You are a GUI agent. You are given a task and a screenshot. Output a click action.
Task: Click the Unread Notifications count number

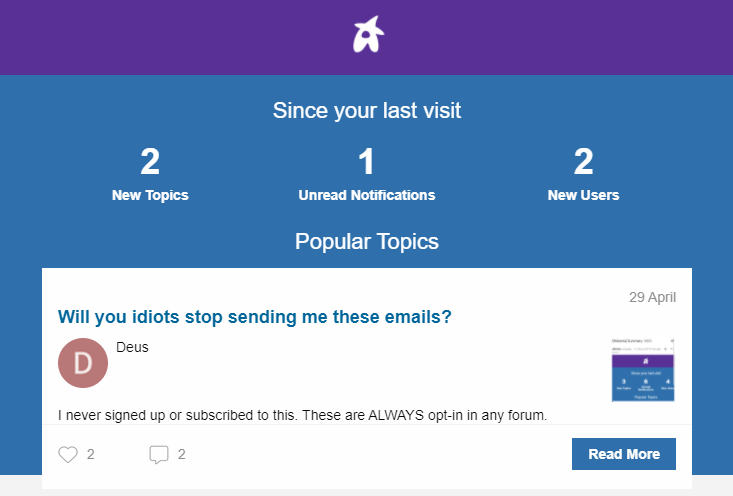point(366,162)
